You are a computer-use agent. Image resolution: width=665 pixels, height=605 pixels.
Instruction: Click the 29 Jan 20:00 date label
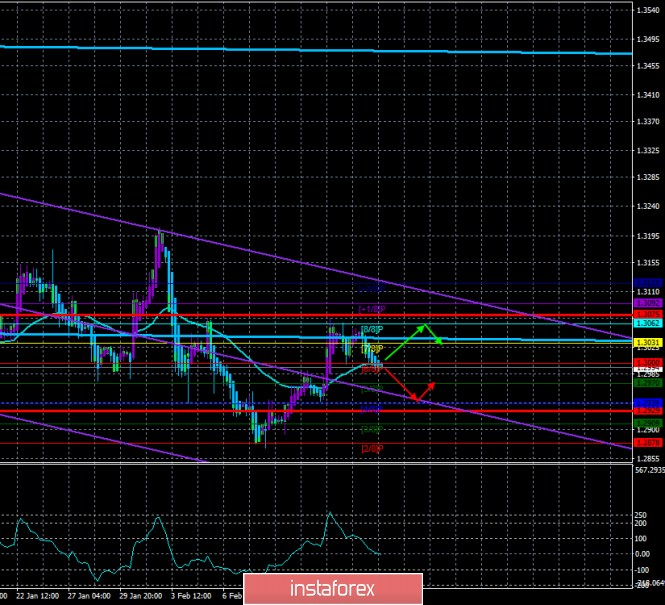[140, 596]
